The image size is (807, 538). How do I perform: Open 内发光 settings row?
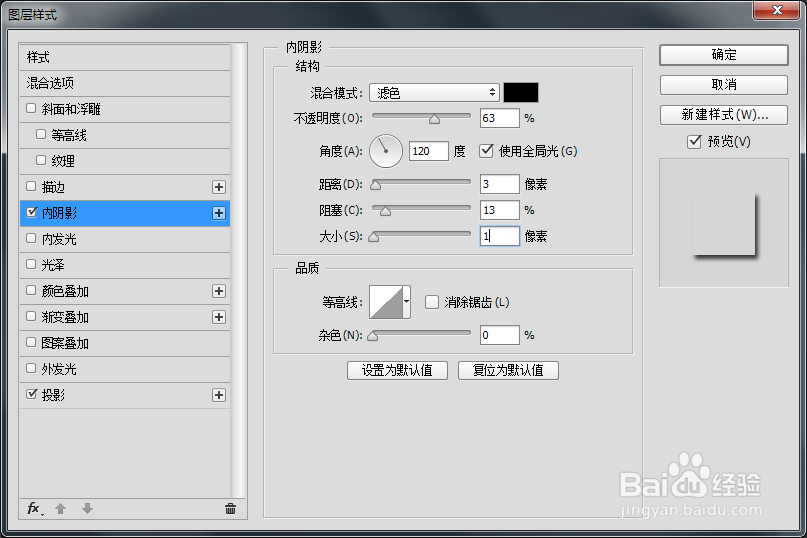[x=125, y=239]
